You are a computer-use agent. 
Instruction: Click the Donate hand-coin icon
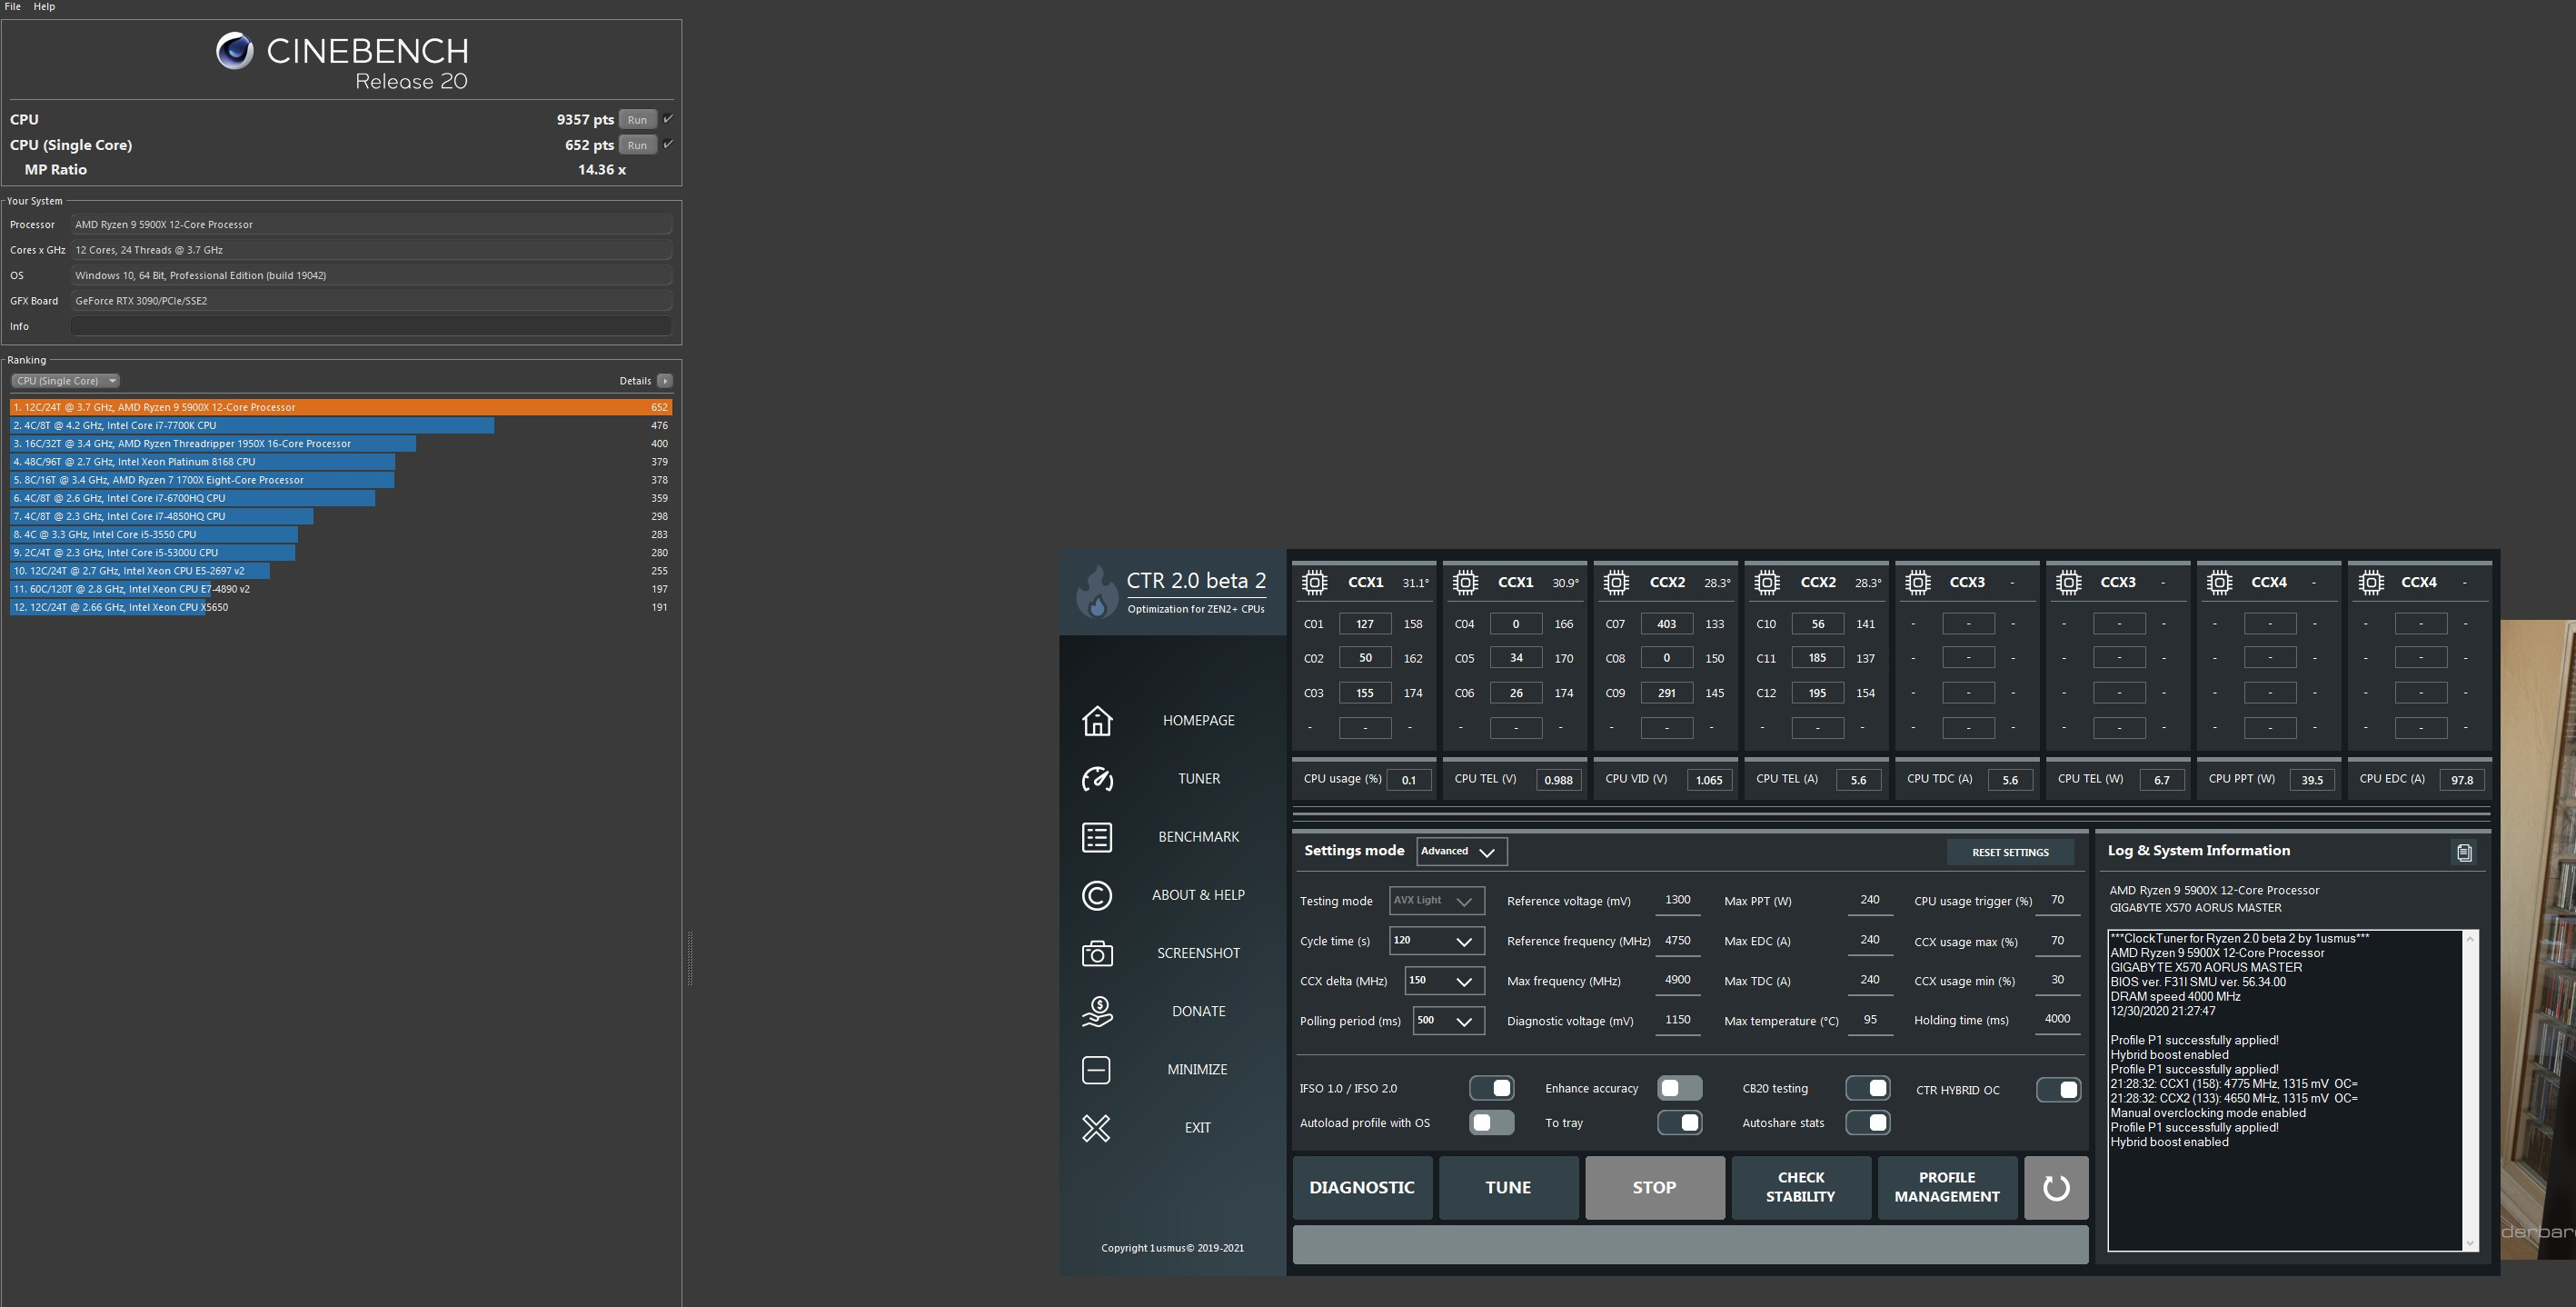coord(1097,1011)
